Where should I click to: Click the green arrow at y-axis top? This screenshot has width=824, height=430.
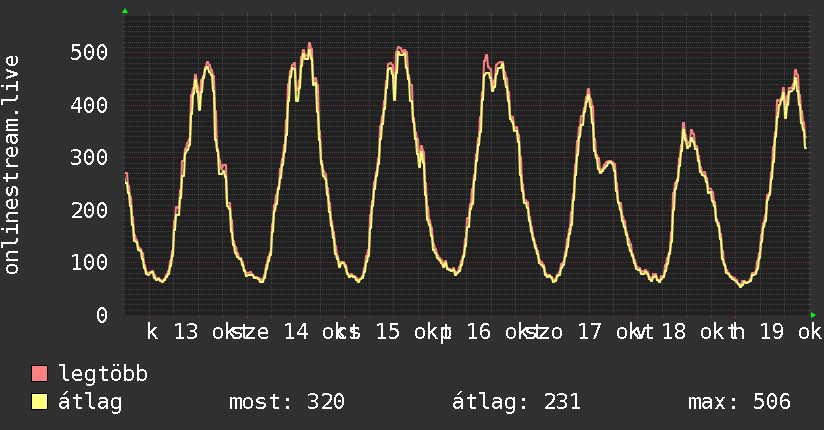tap(125, 11)
